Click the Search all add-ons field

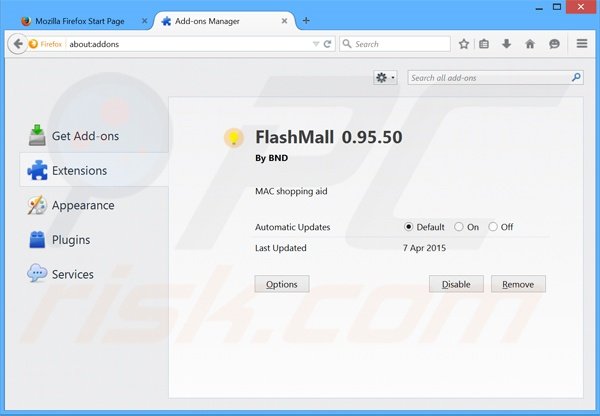pos(496,78)
